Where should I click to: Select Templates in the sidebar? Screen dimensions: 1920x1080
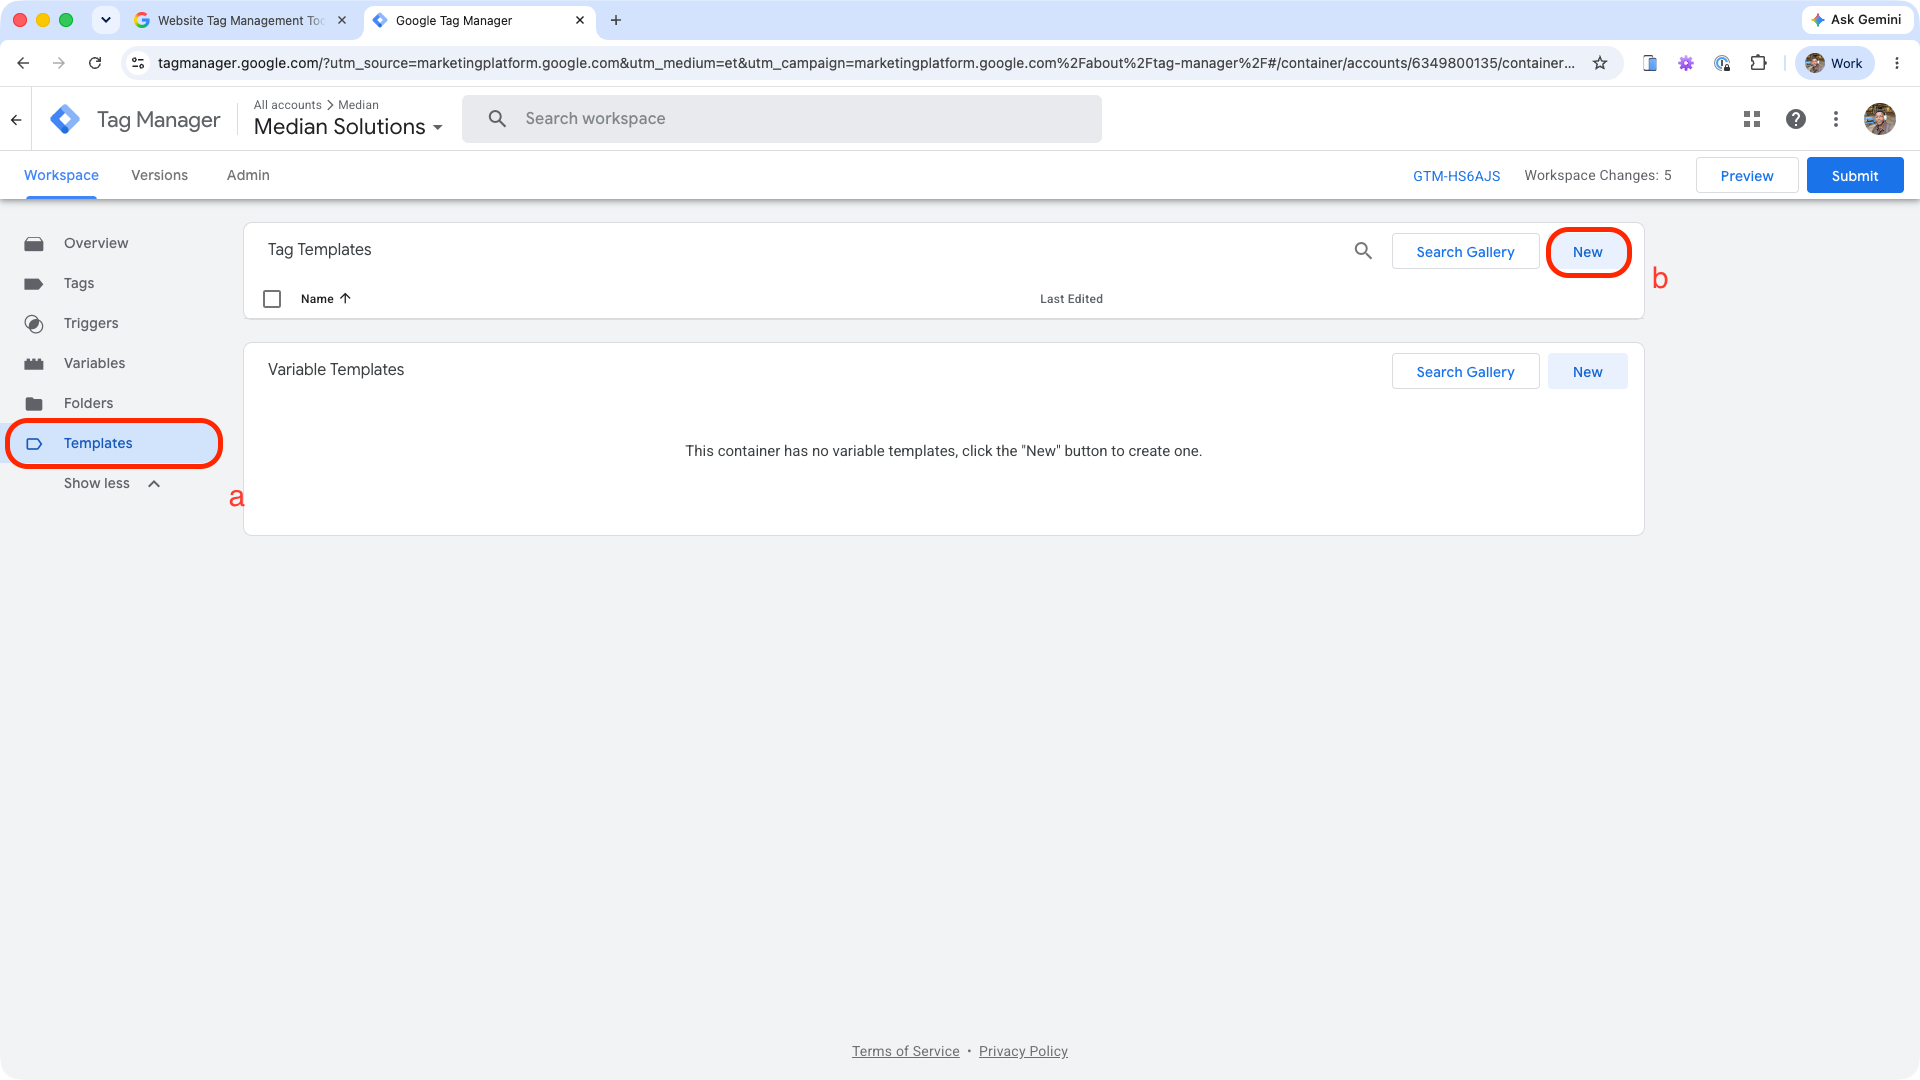112,443
